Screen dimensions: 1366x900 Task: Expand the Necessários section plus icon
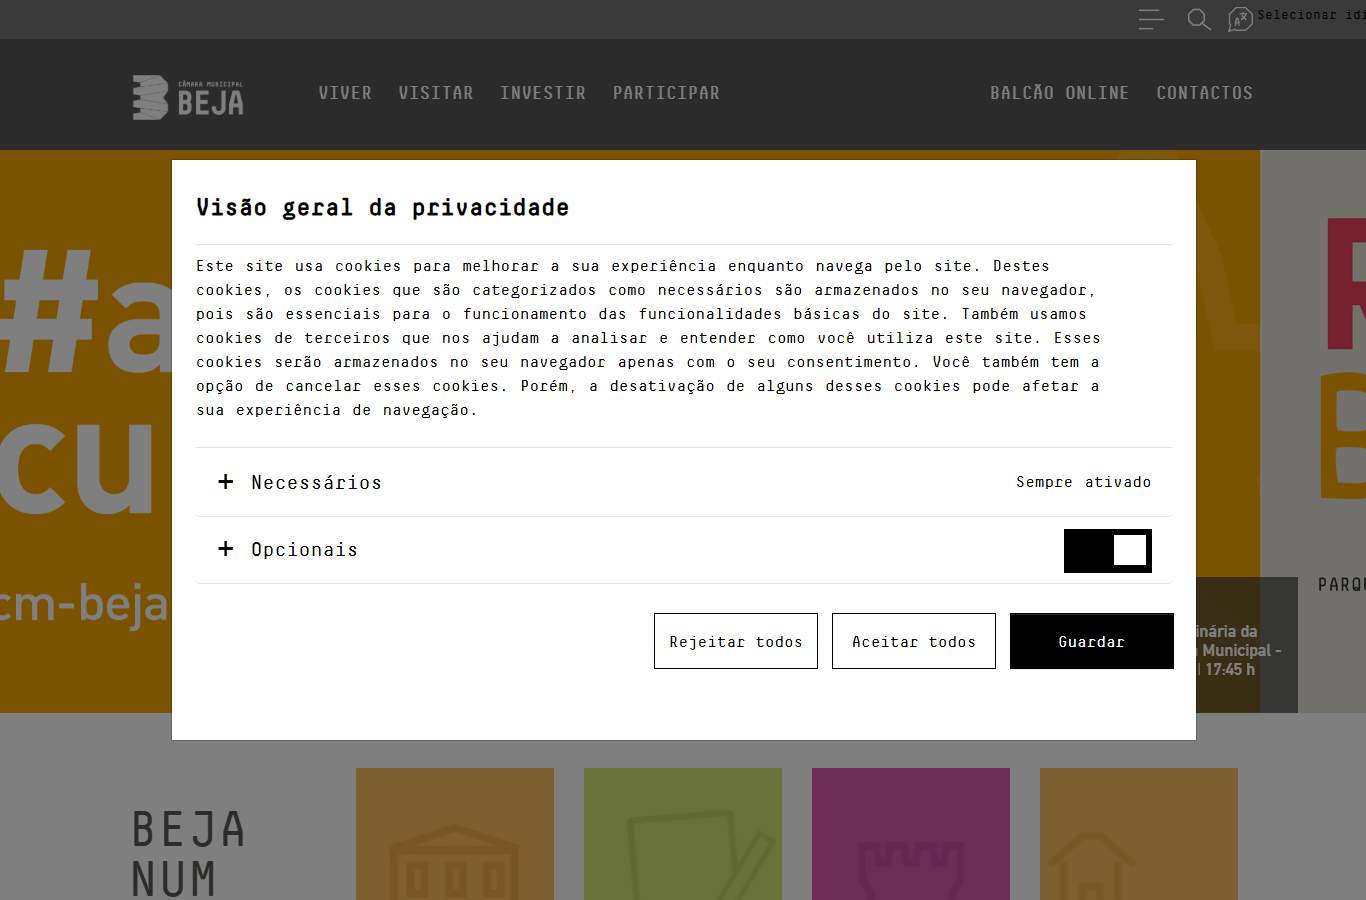(x=226, y=482)
